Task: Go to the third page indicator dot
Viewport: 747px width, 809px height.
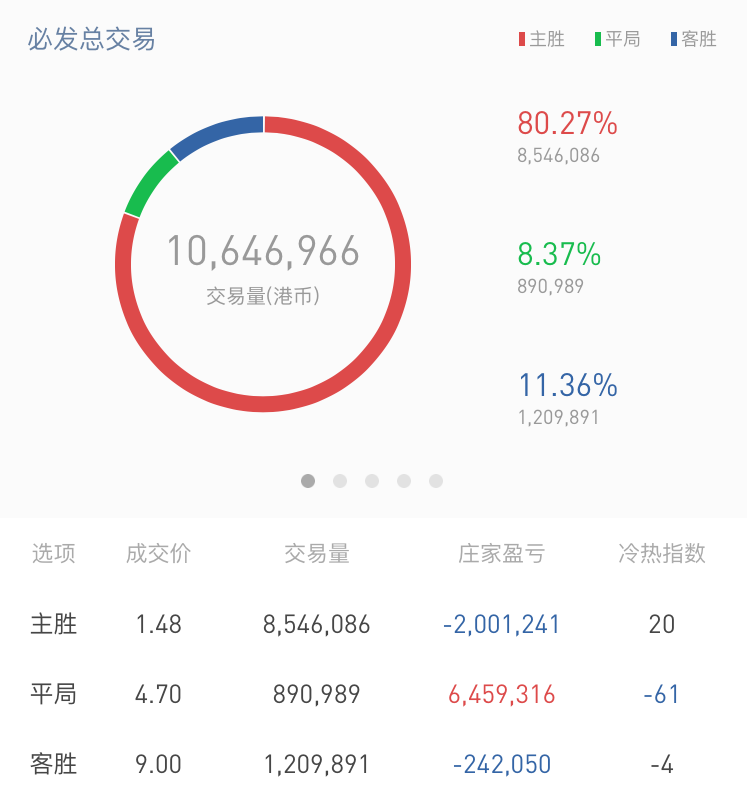Action: pos(372,481)
